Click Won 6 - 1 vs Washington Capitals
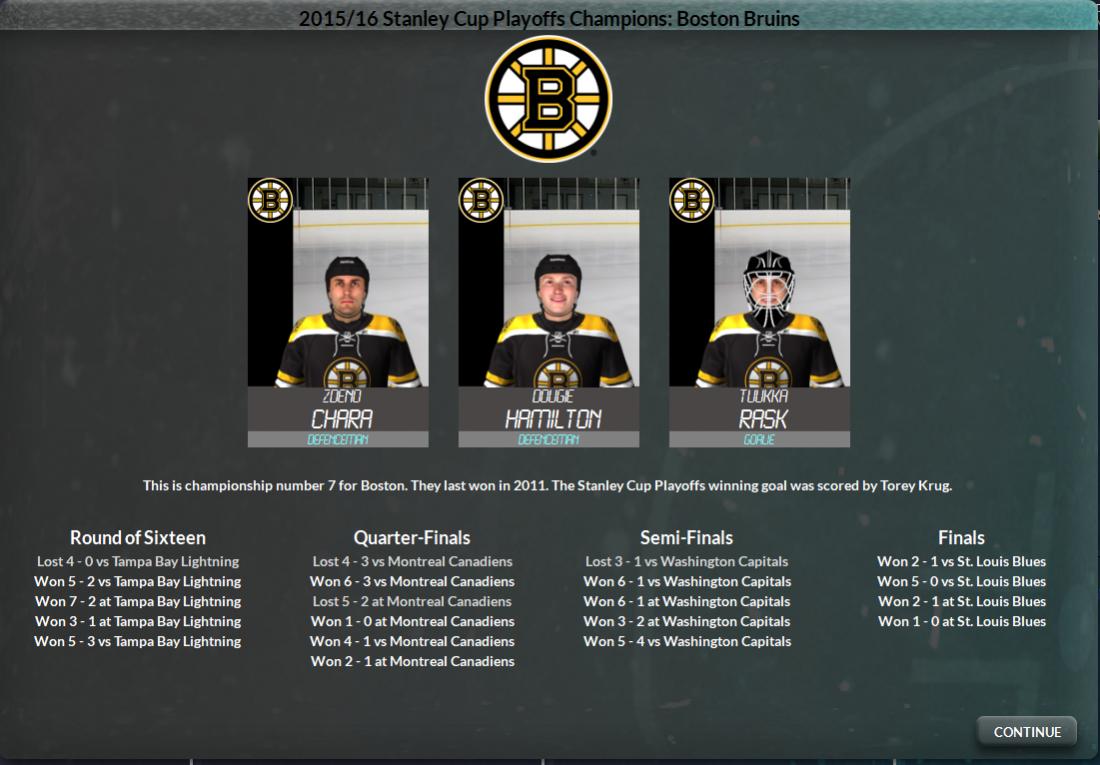Screen dimensions: 1100x765 coord(687,581)
